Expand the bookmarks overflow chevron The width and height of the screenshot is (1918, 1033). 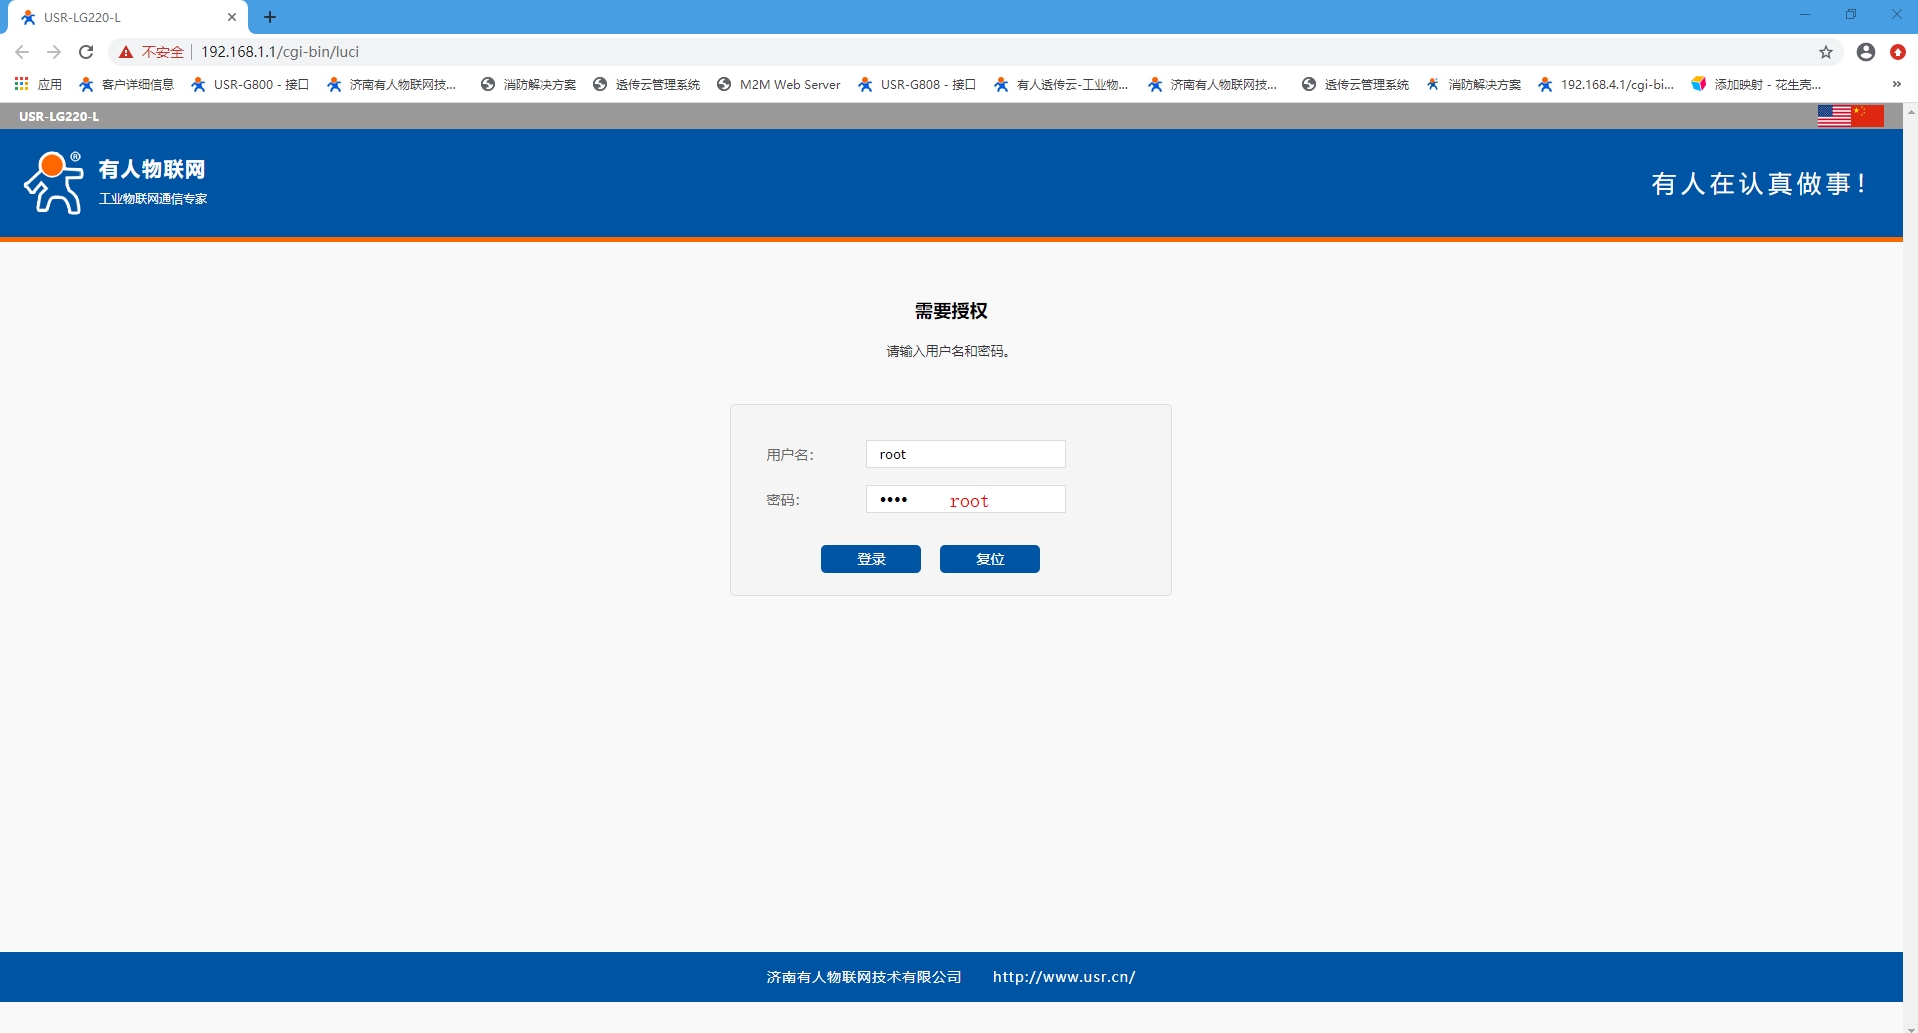[1896, 84]
